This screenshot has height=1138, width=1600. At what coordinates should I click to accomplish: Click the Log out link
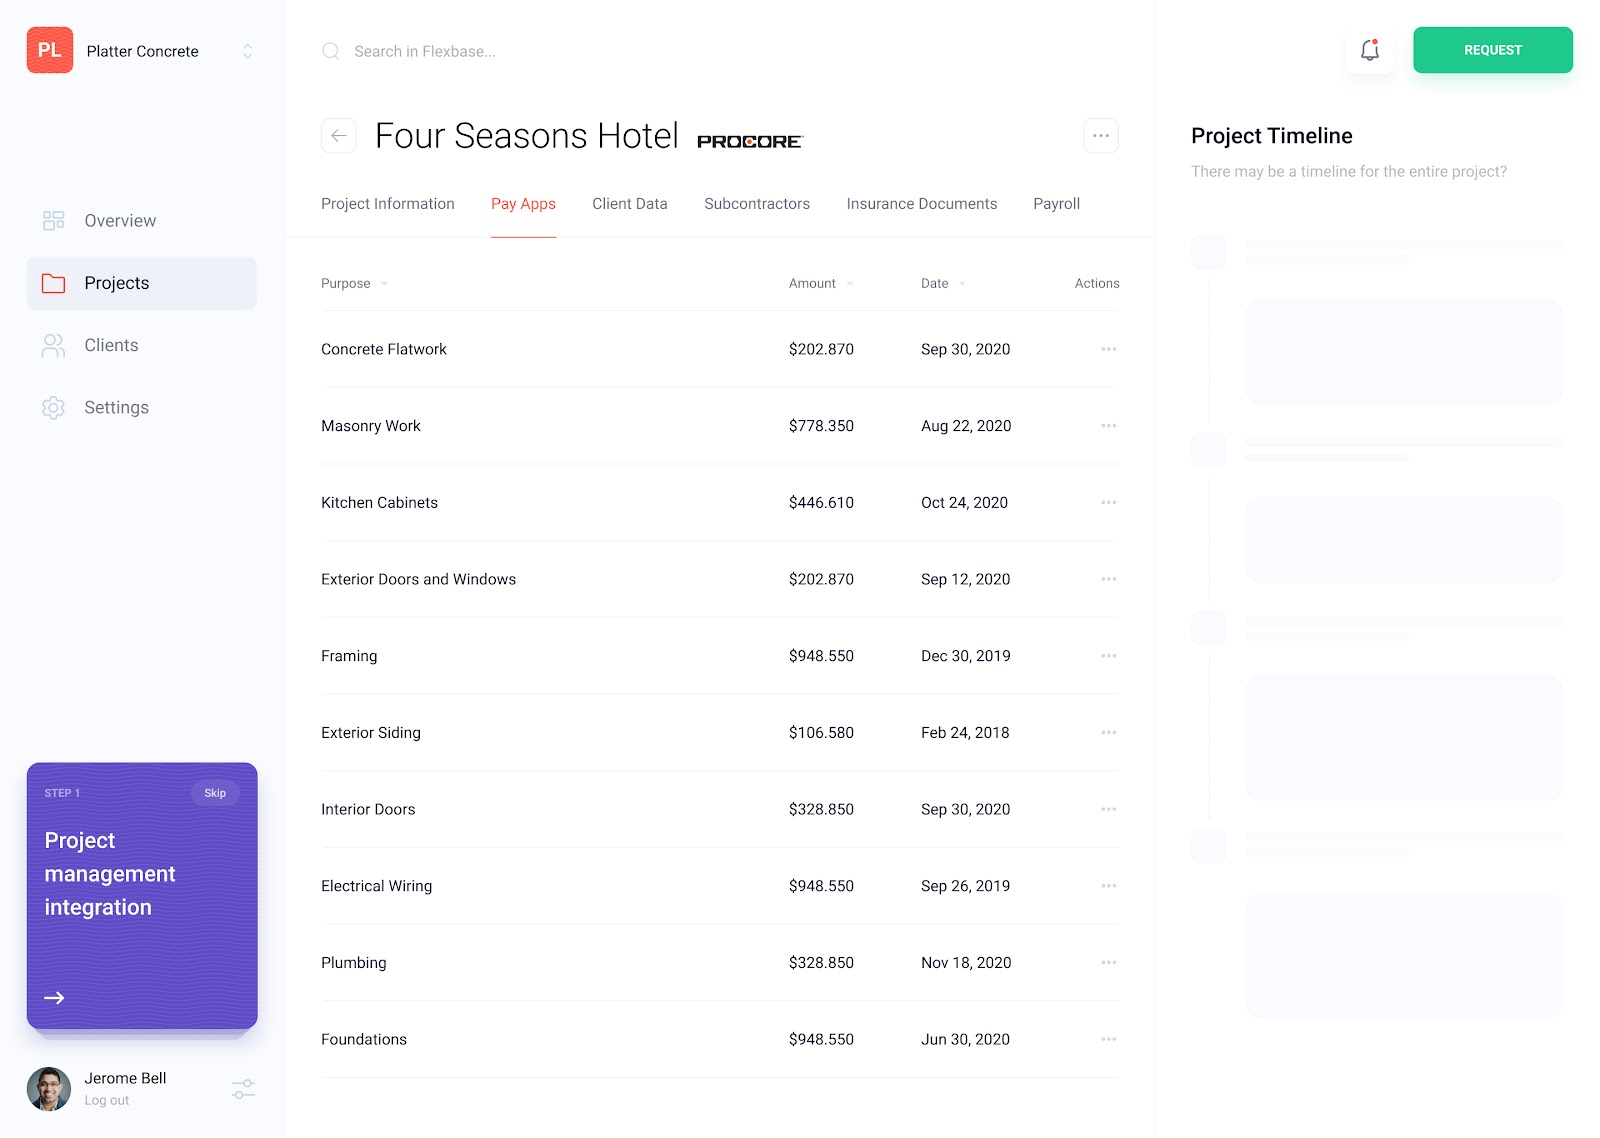pos(107,1101)
